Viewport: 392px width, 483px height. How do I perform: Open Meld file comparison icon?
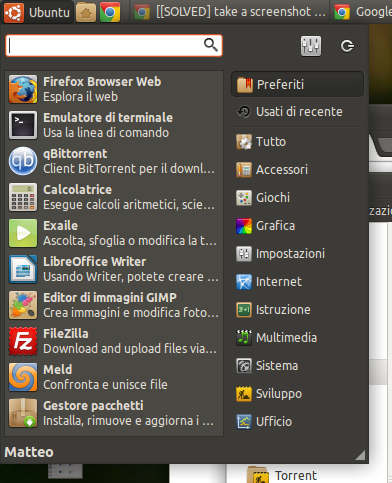(23, 377)
